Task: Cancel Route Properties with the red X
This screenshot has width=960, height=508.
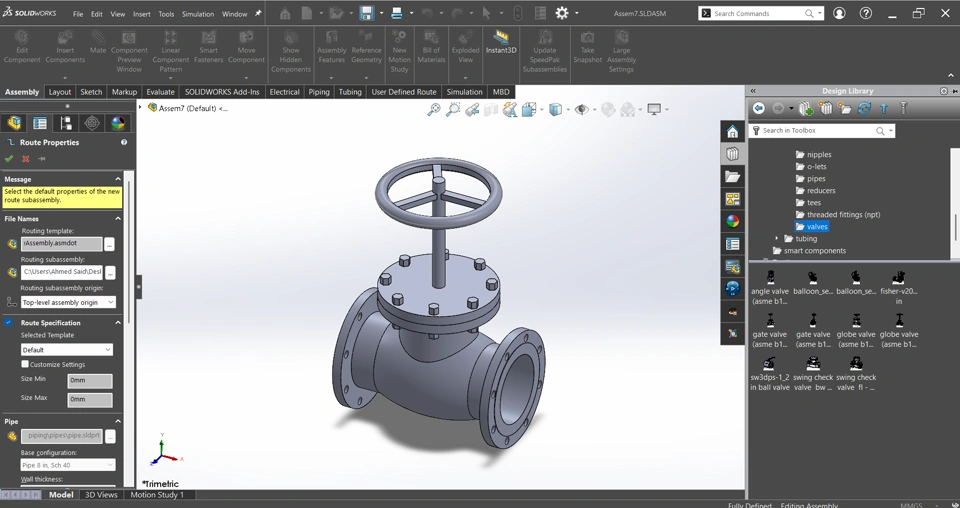Action: pyautogui.click(x=26, y=158)
